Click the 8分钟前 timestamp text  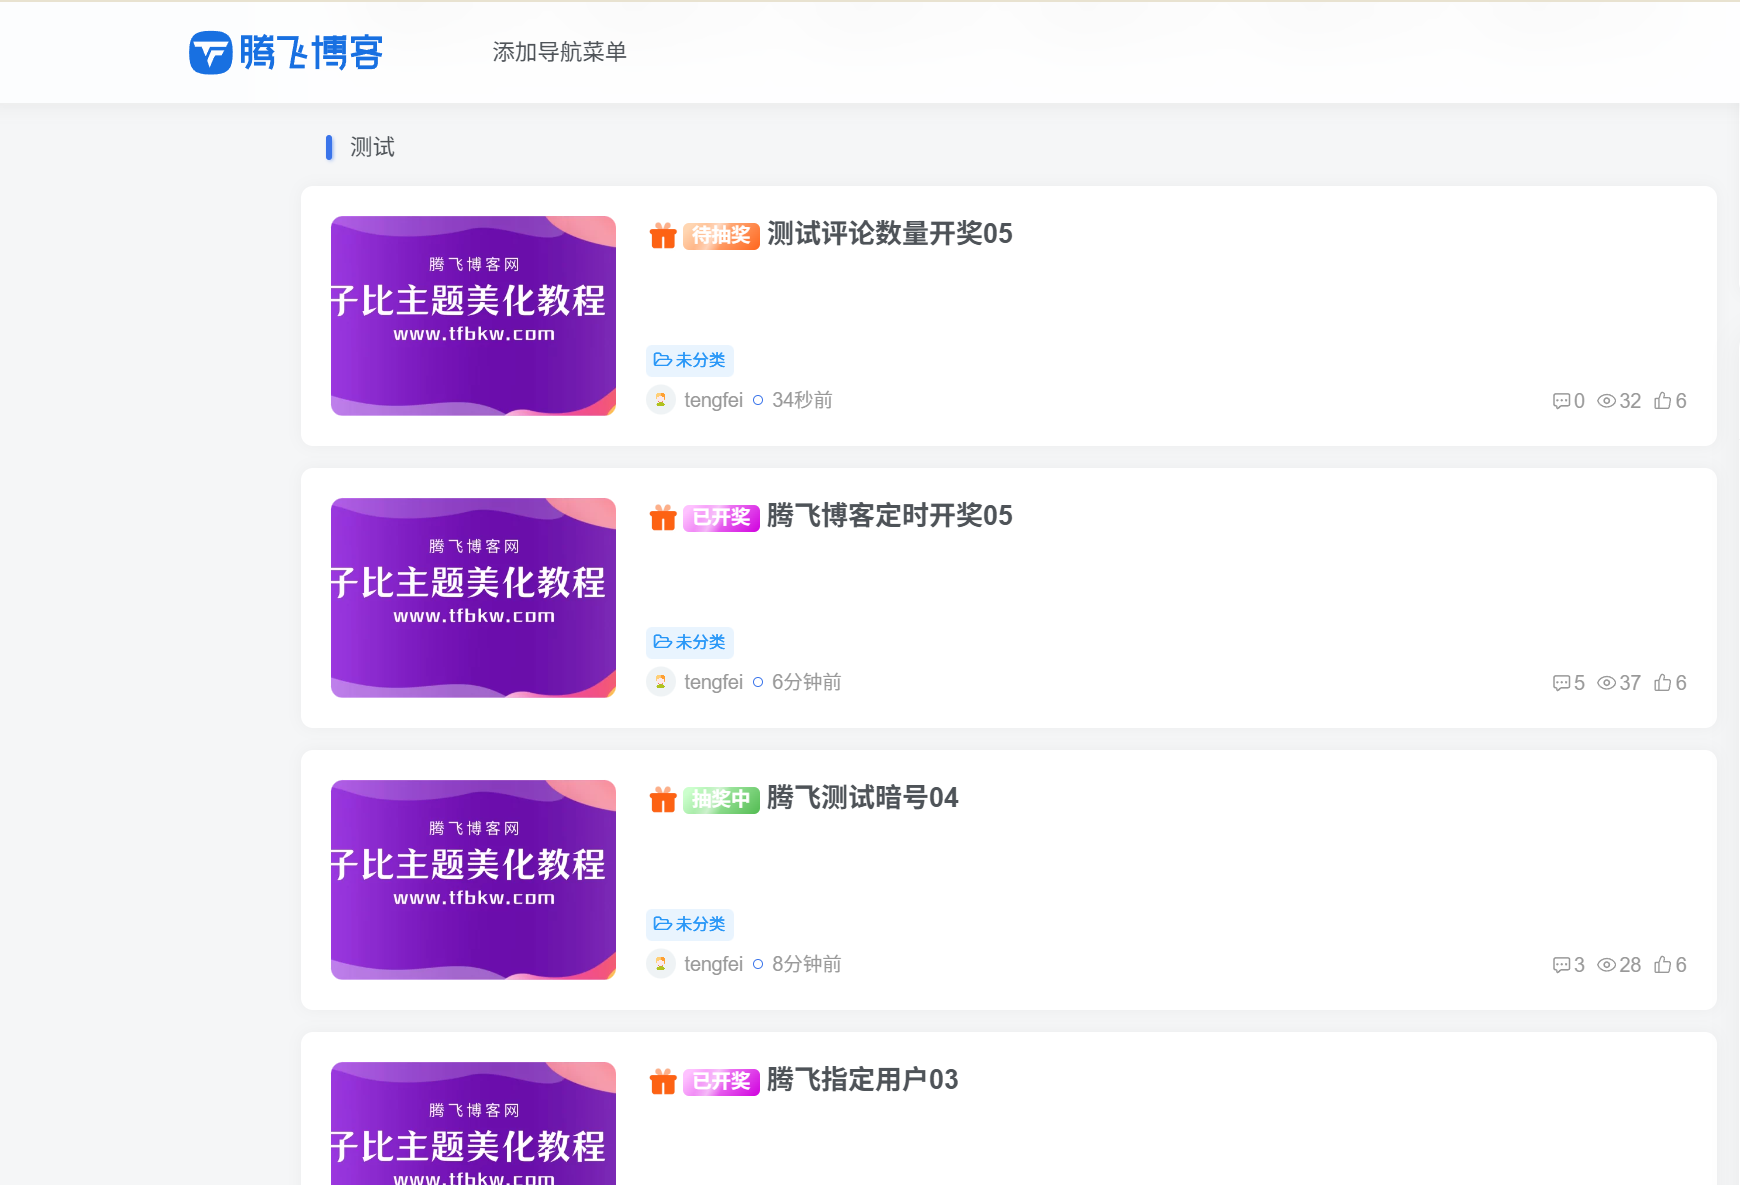pos(805,964)
